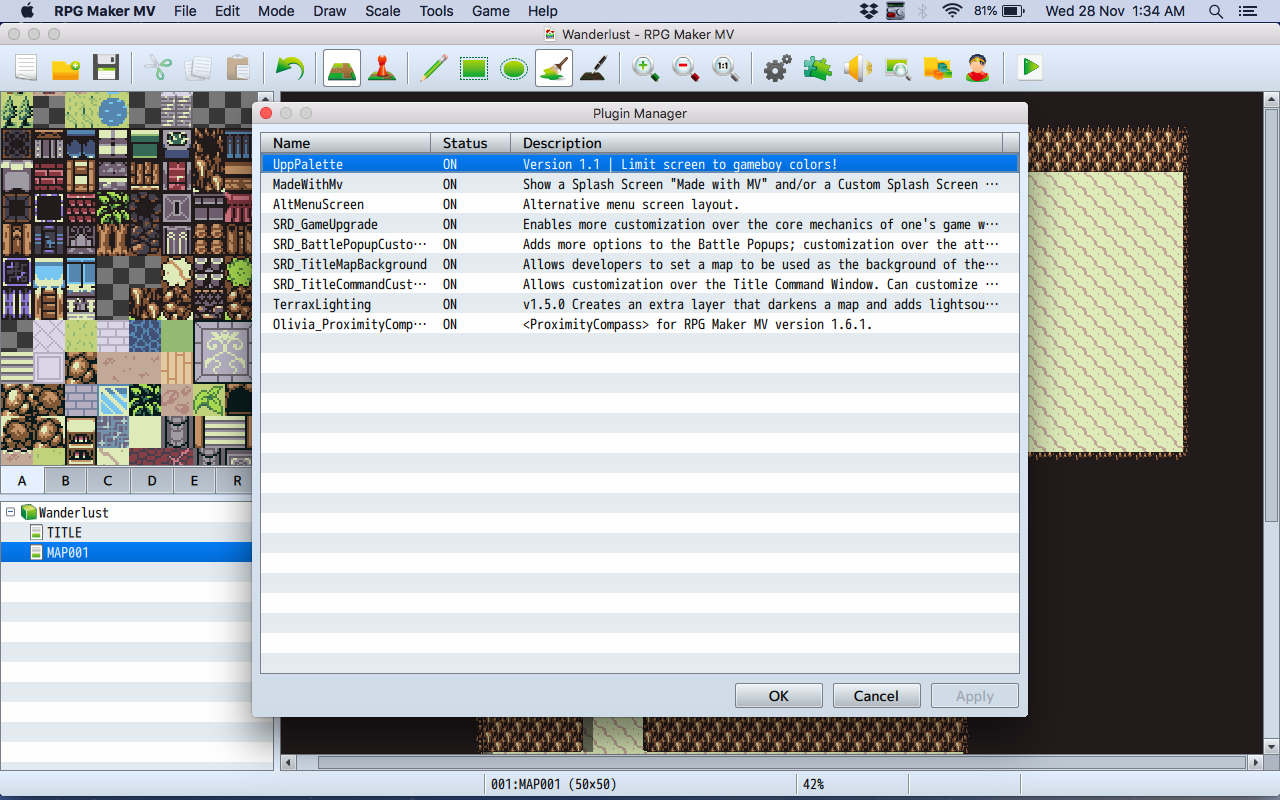This screenshot has width=1280, height=800.
Task: Open the Mode menu
Action: [x=276, y=11]
